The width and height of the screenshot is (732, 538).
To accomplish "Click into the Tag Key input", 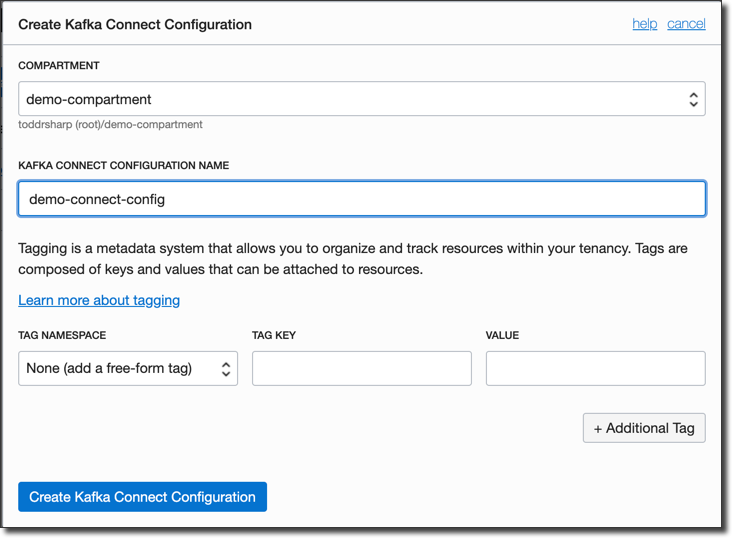I will 361,368.
